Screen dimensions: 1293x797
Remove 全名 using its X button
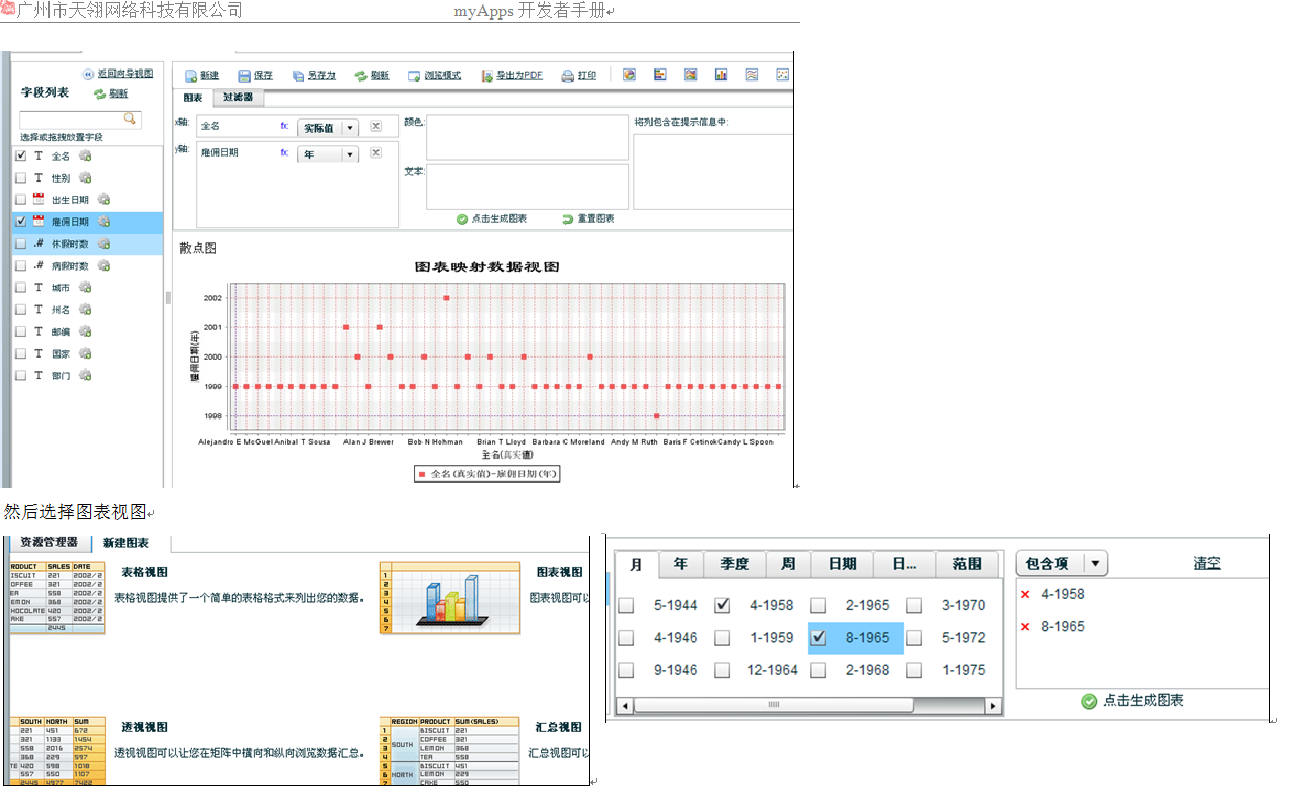pos(376,127)
